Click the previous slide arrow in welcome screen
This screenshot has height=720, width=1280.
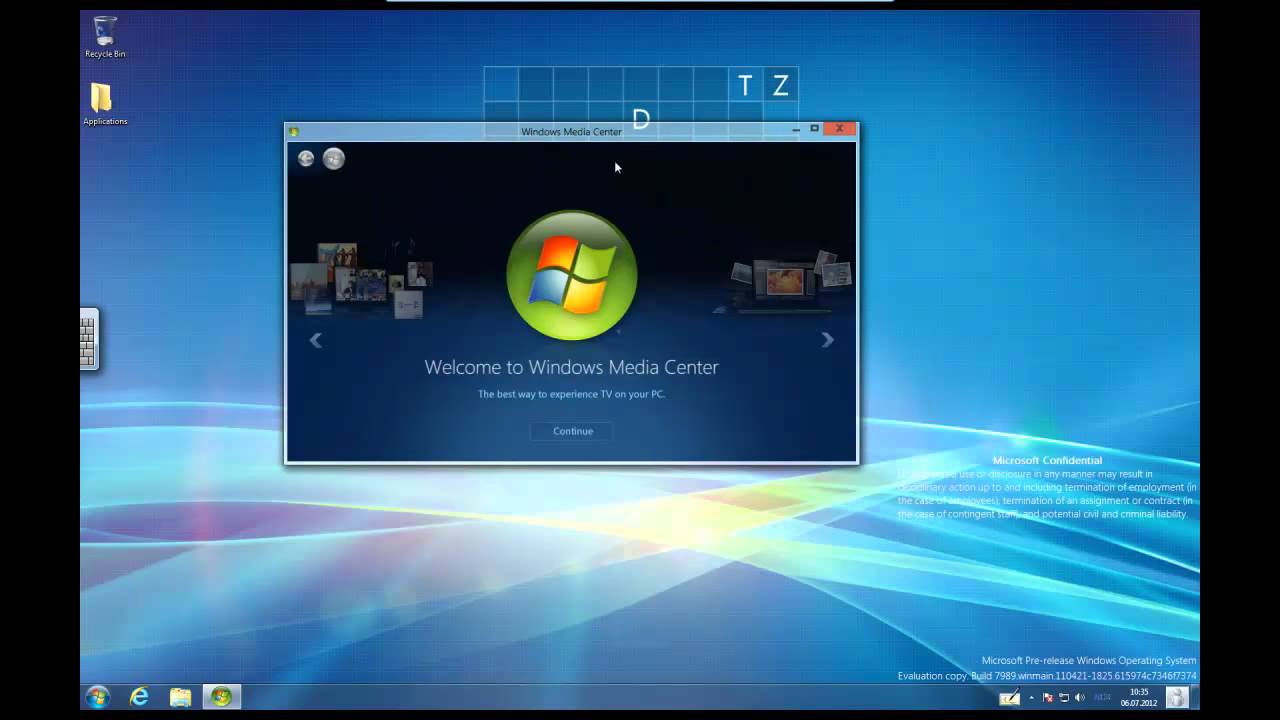(316, 340)
